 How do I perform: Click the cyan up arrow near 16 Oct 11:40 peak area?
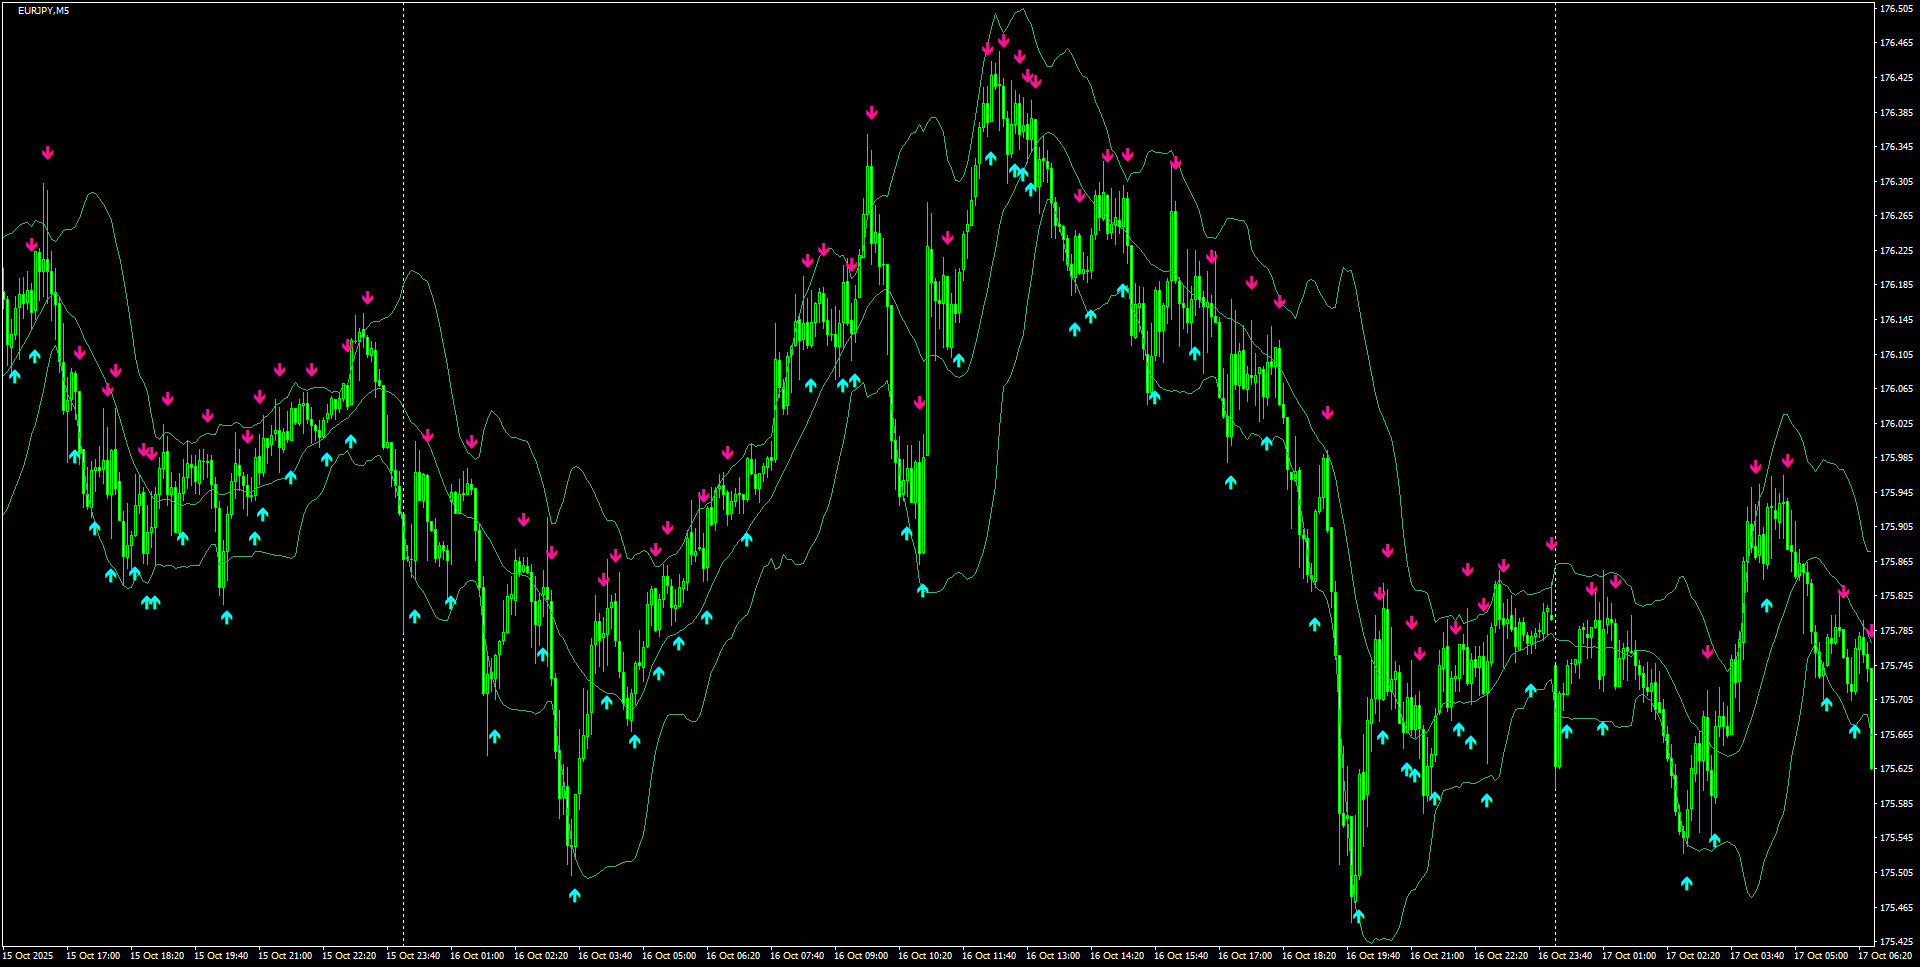coord(989,157)
